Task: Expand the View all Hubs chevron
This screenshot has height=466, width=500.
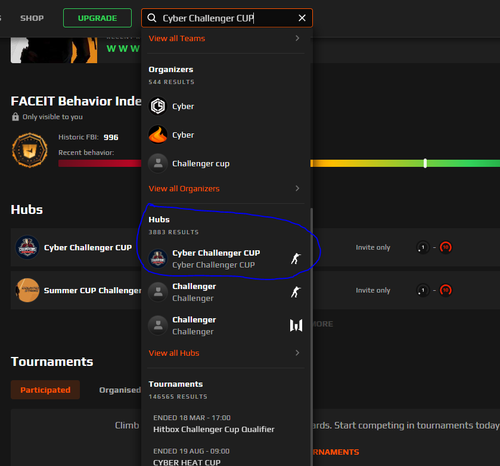Action: (297, 353)
